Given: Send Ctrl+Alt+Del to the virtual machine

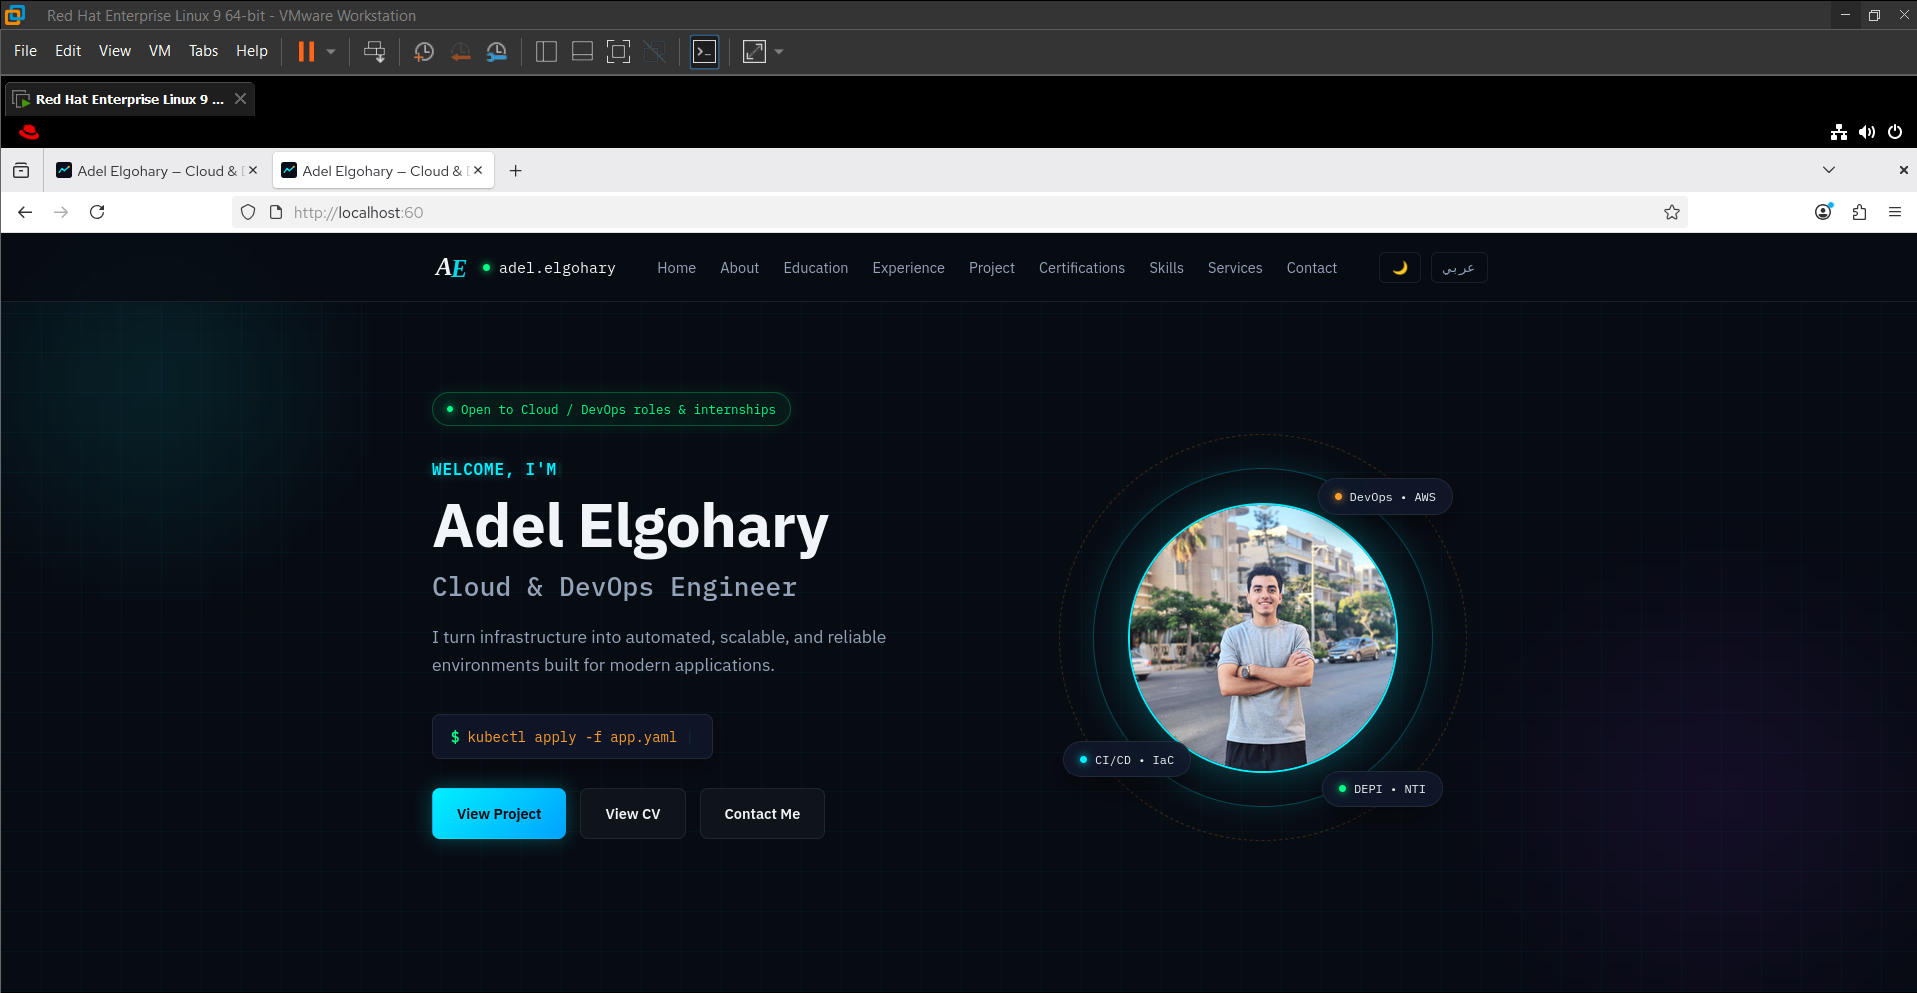Looking at the screenshot, I should pyautogui.click(x=375, y=52).
